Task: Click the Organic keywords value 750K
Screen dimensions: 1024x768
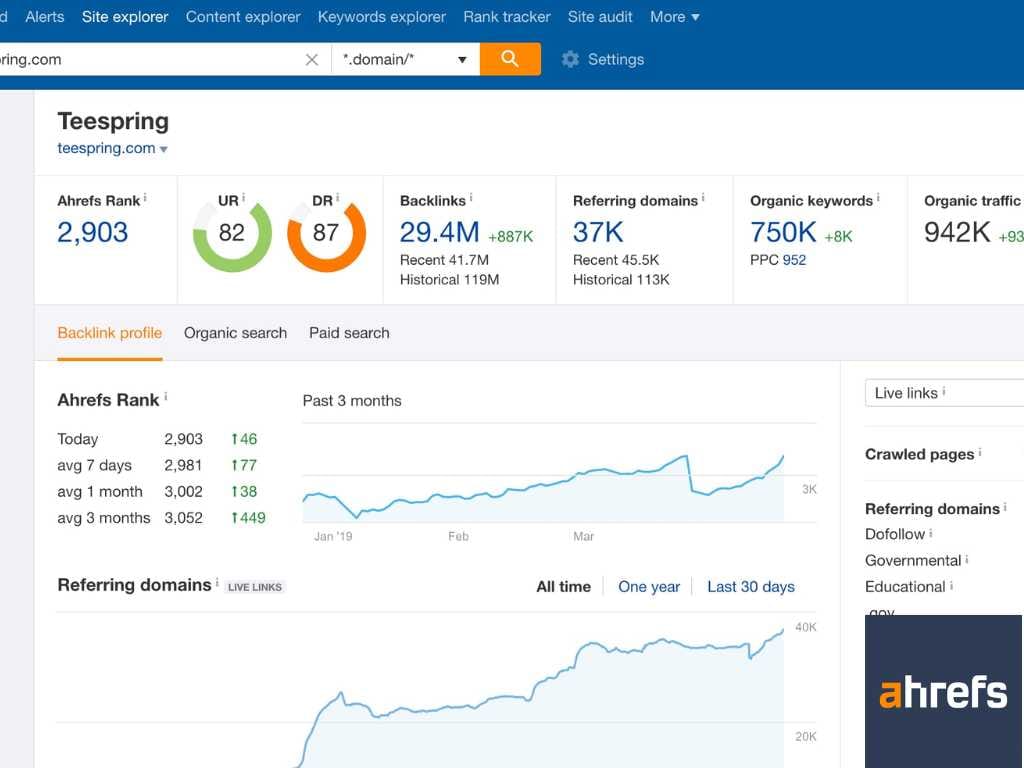Action: coord(783,232)
